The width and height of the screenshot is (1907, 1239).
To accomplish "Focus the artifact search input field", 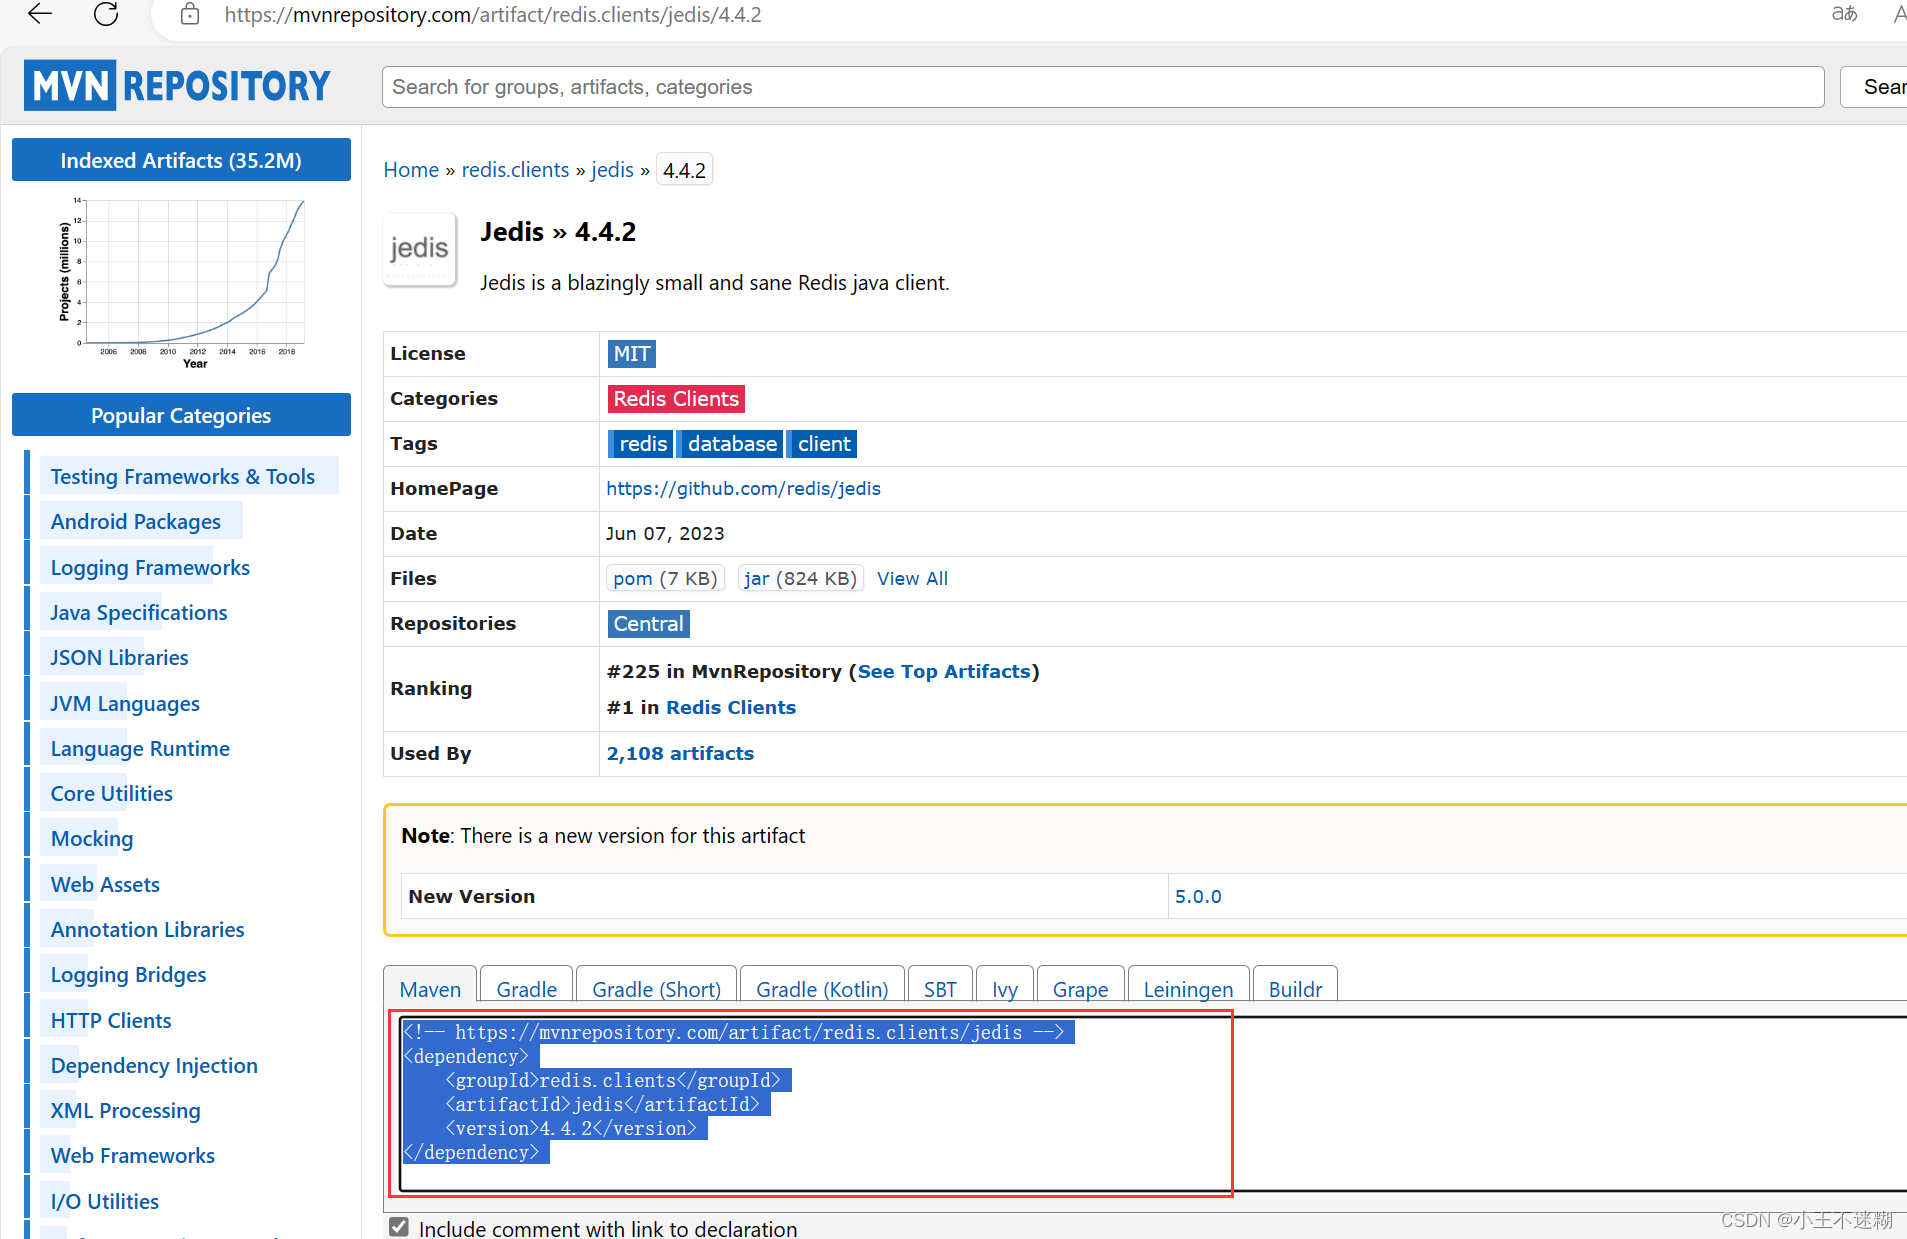I will click(1102, 87).
